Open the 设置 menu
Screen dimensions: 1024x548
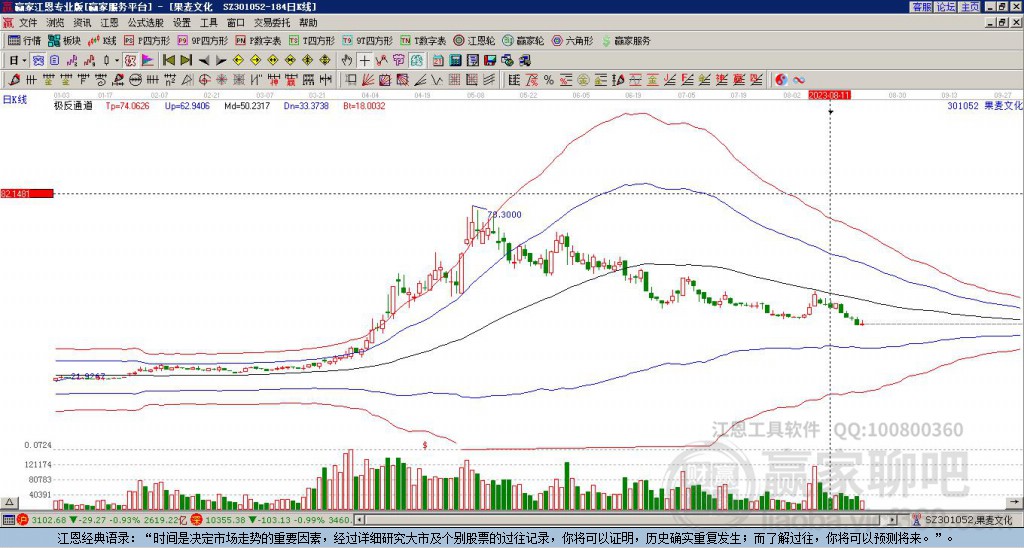tap(181, 23)
